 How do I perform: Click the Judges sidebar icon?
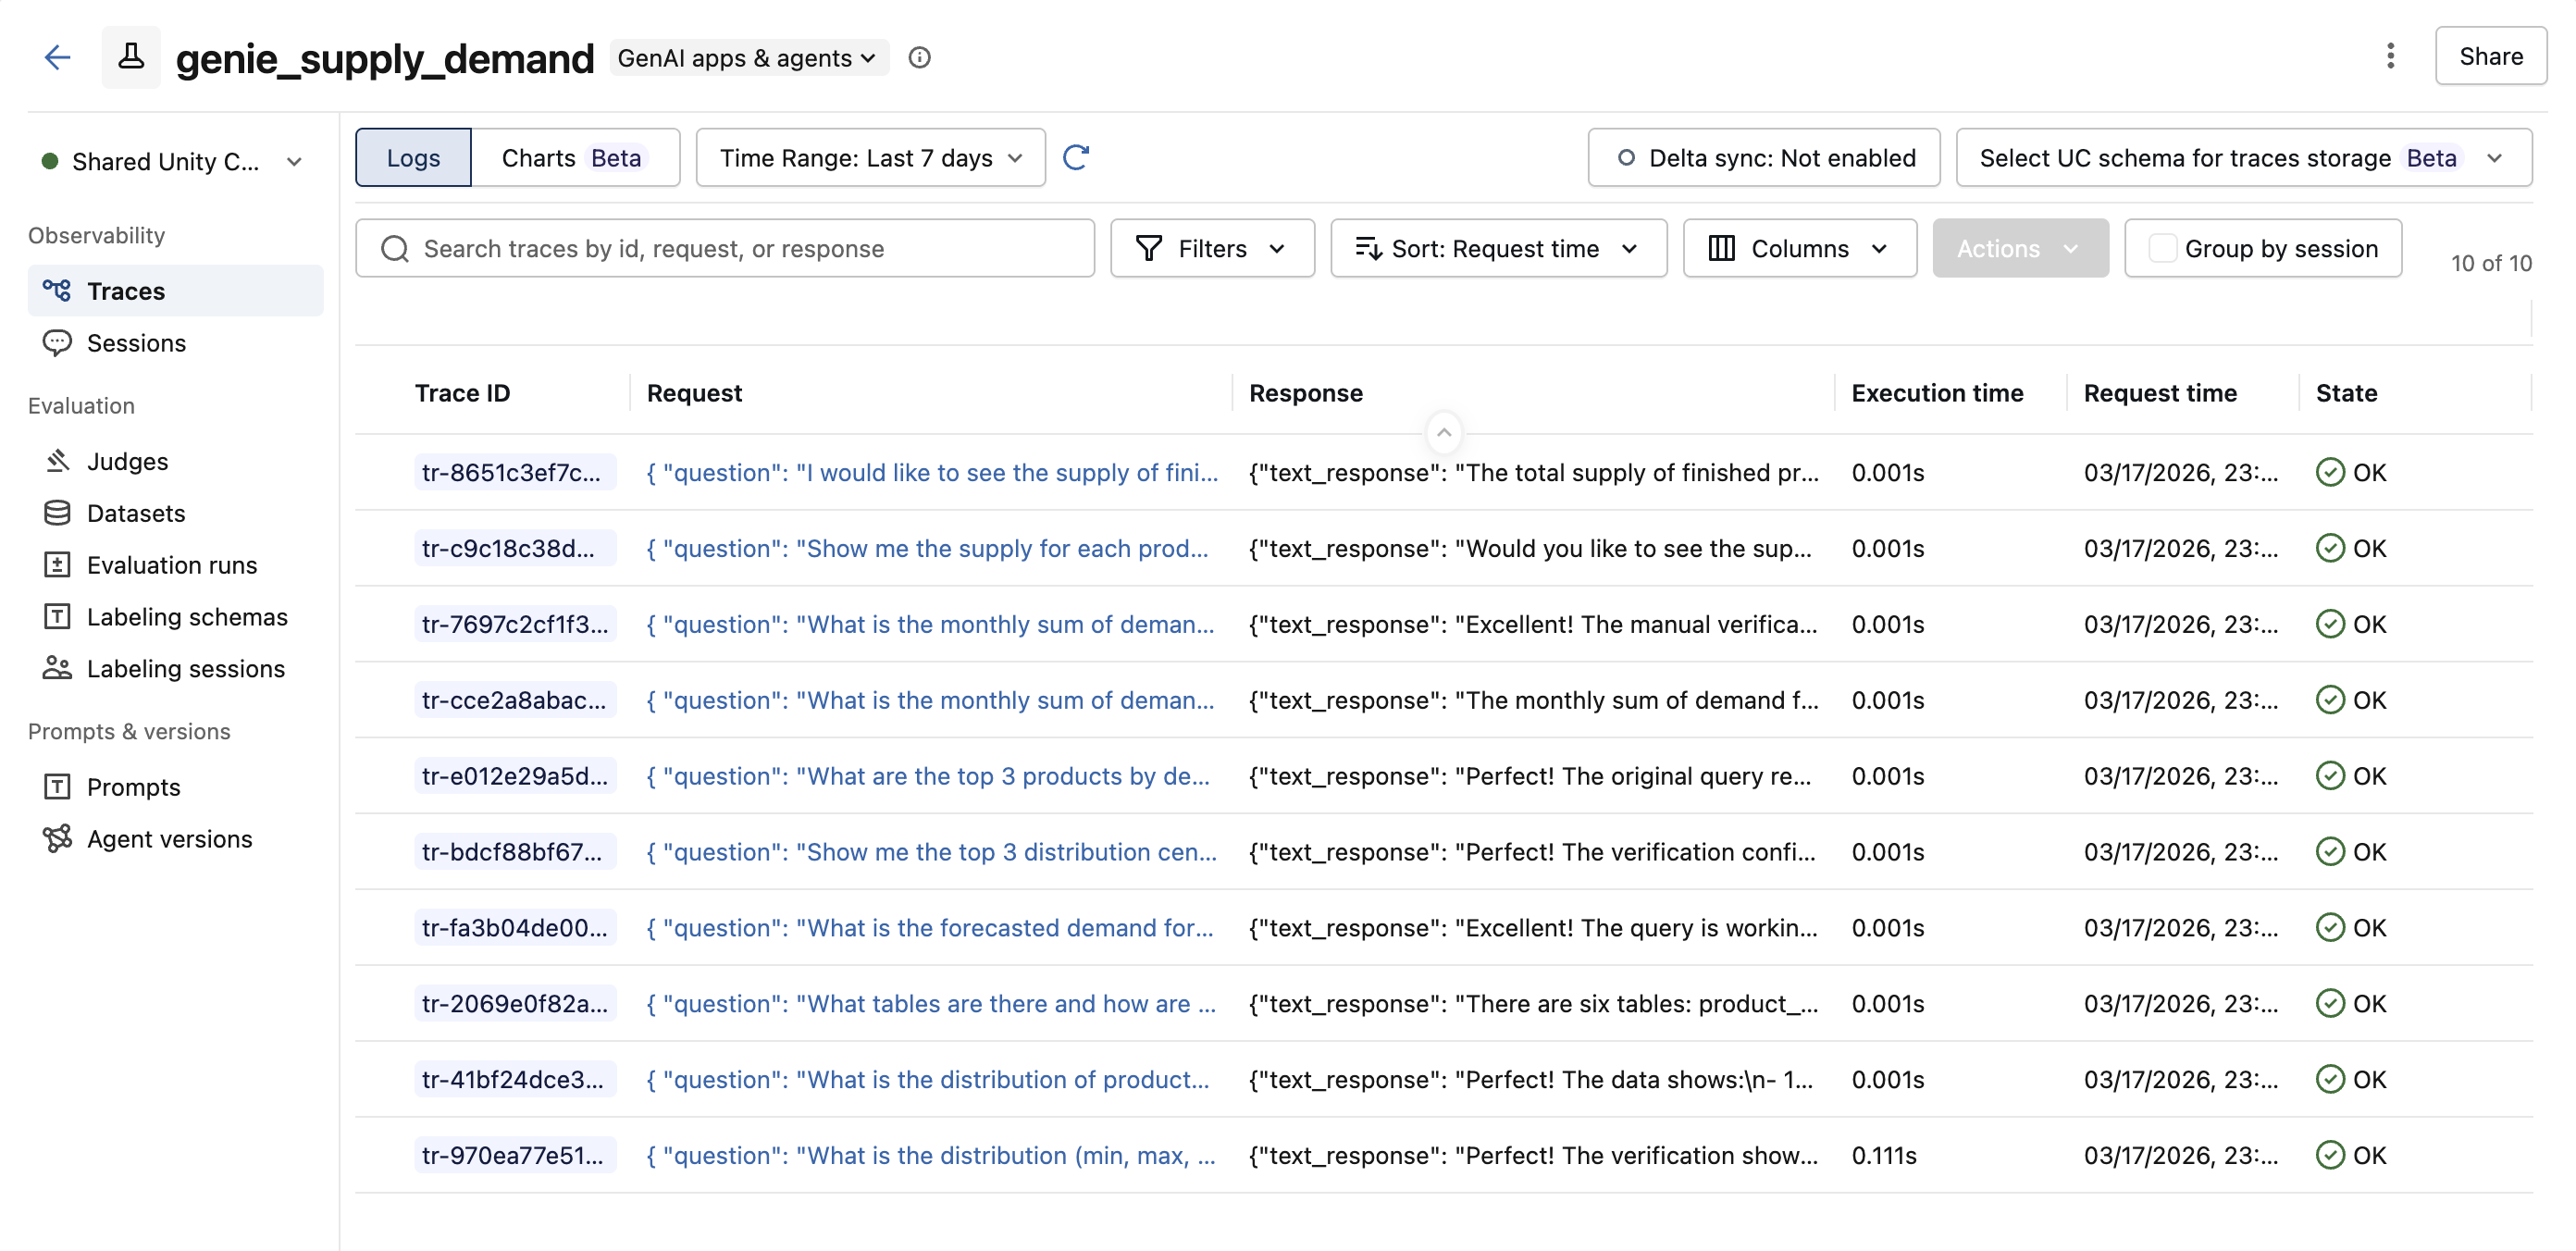[x=58, y=461]
